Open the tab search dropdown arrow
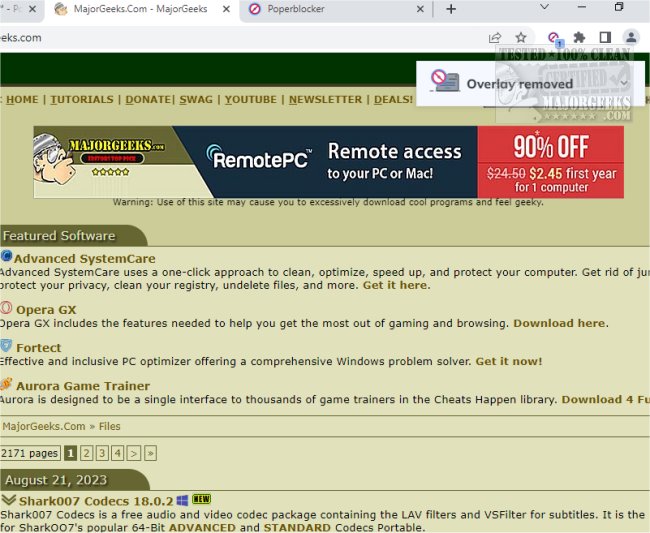Viewport: 650px width, 533px height. [x=544, y=7]
